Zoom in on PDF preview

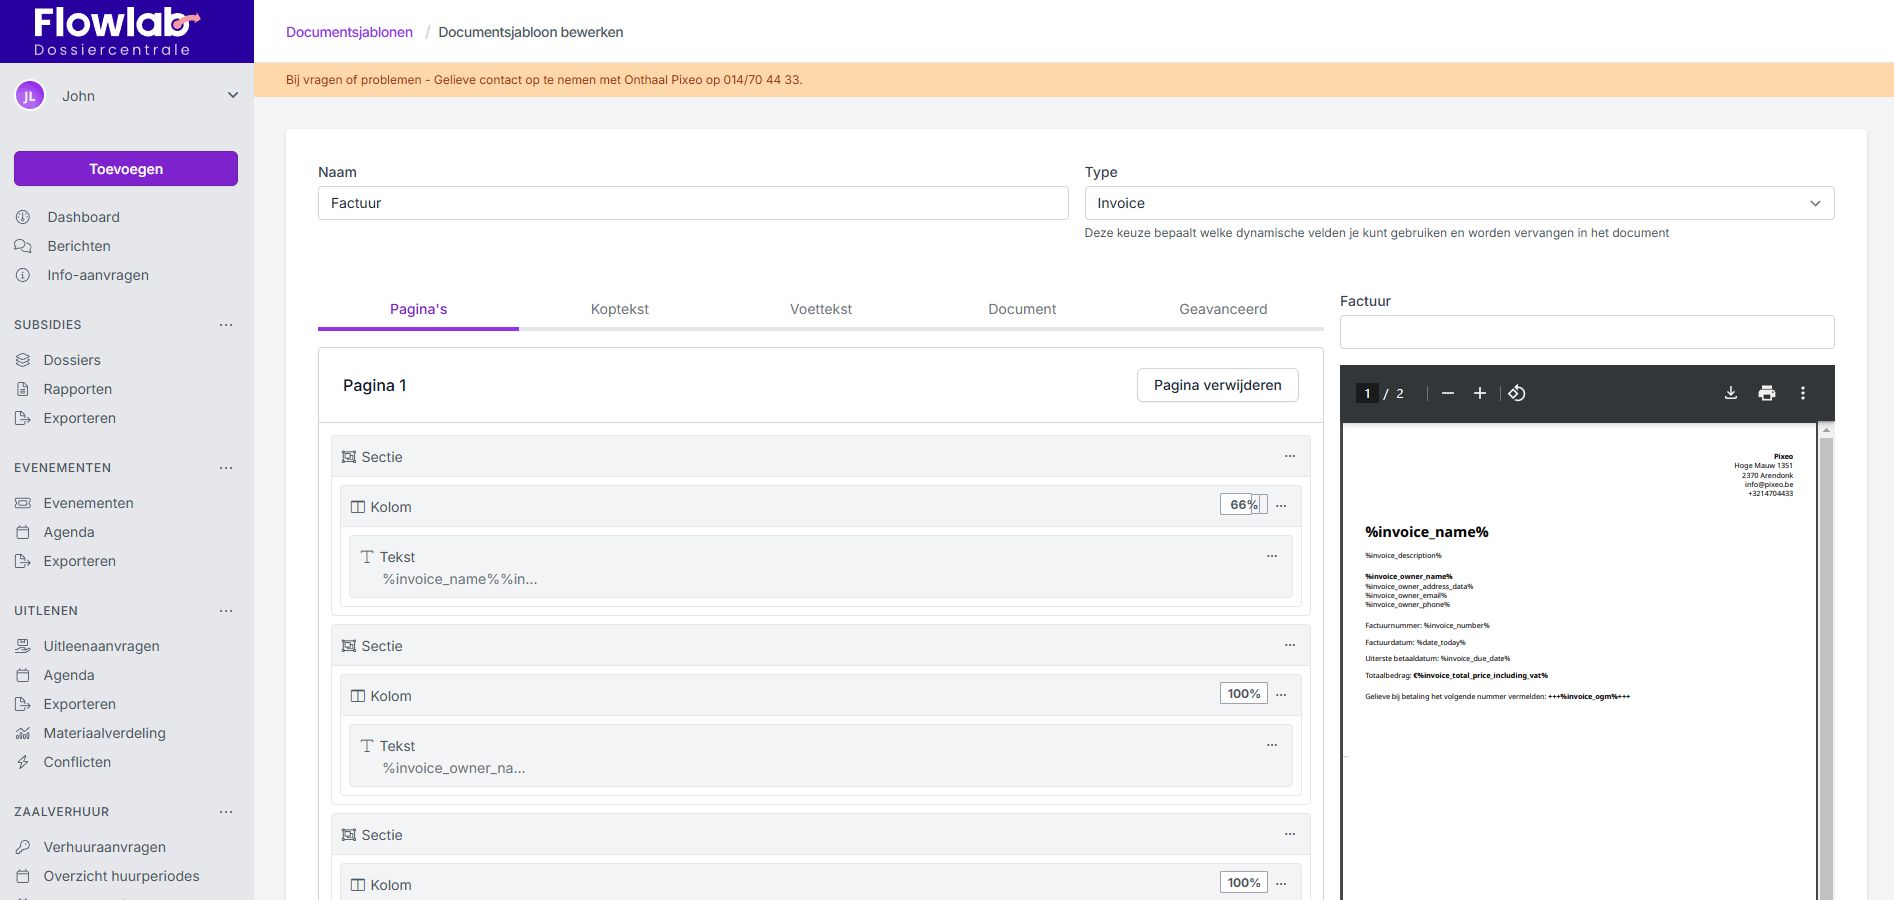(1480, 393)
